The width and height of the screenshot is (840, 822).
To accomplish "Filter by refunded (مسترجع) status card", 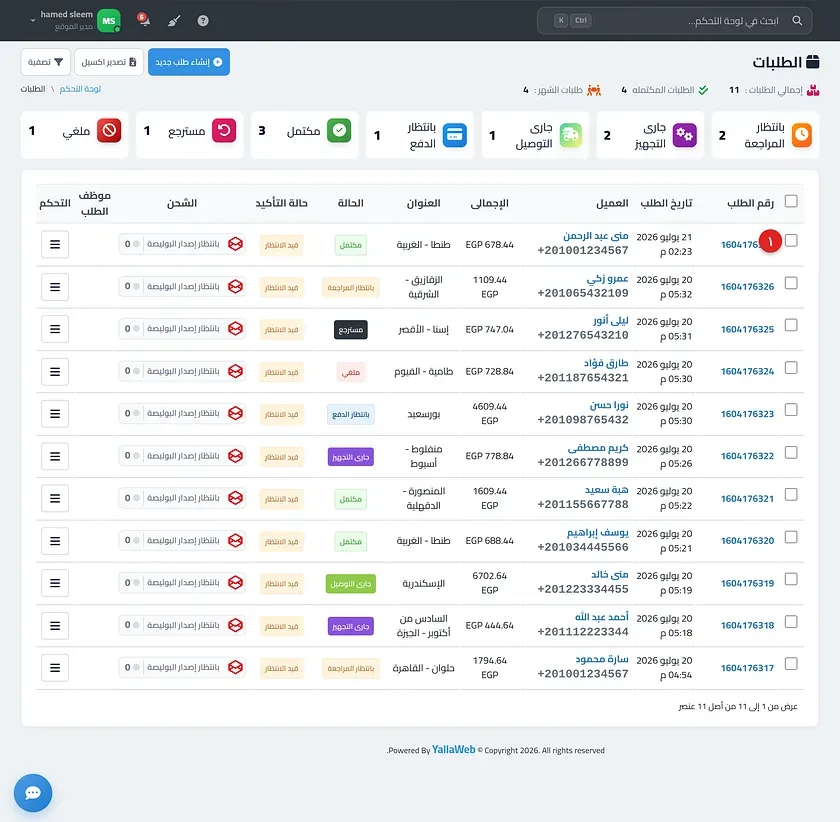I will coord(189,135).
